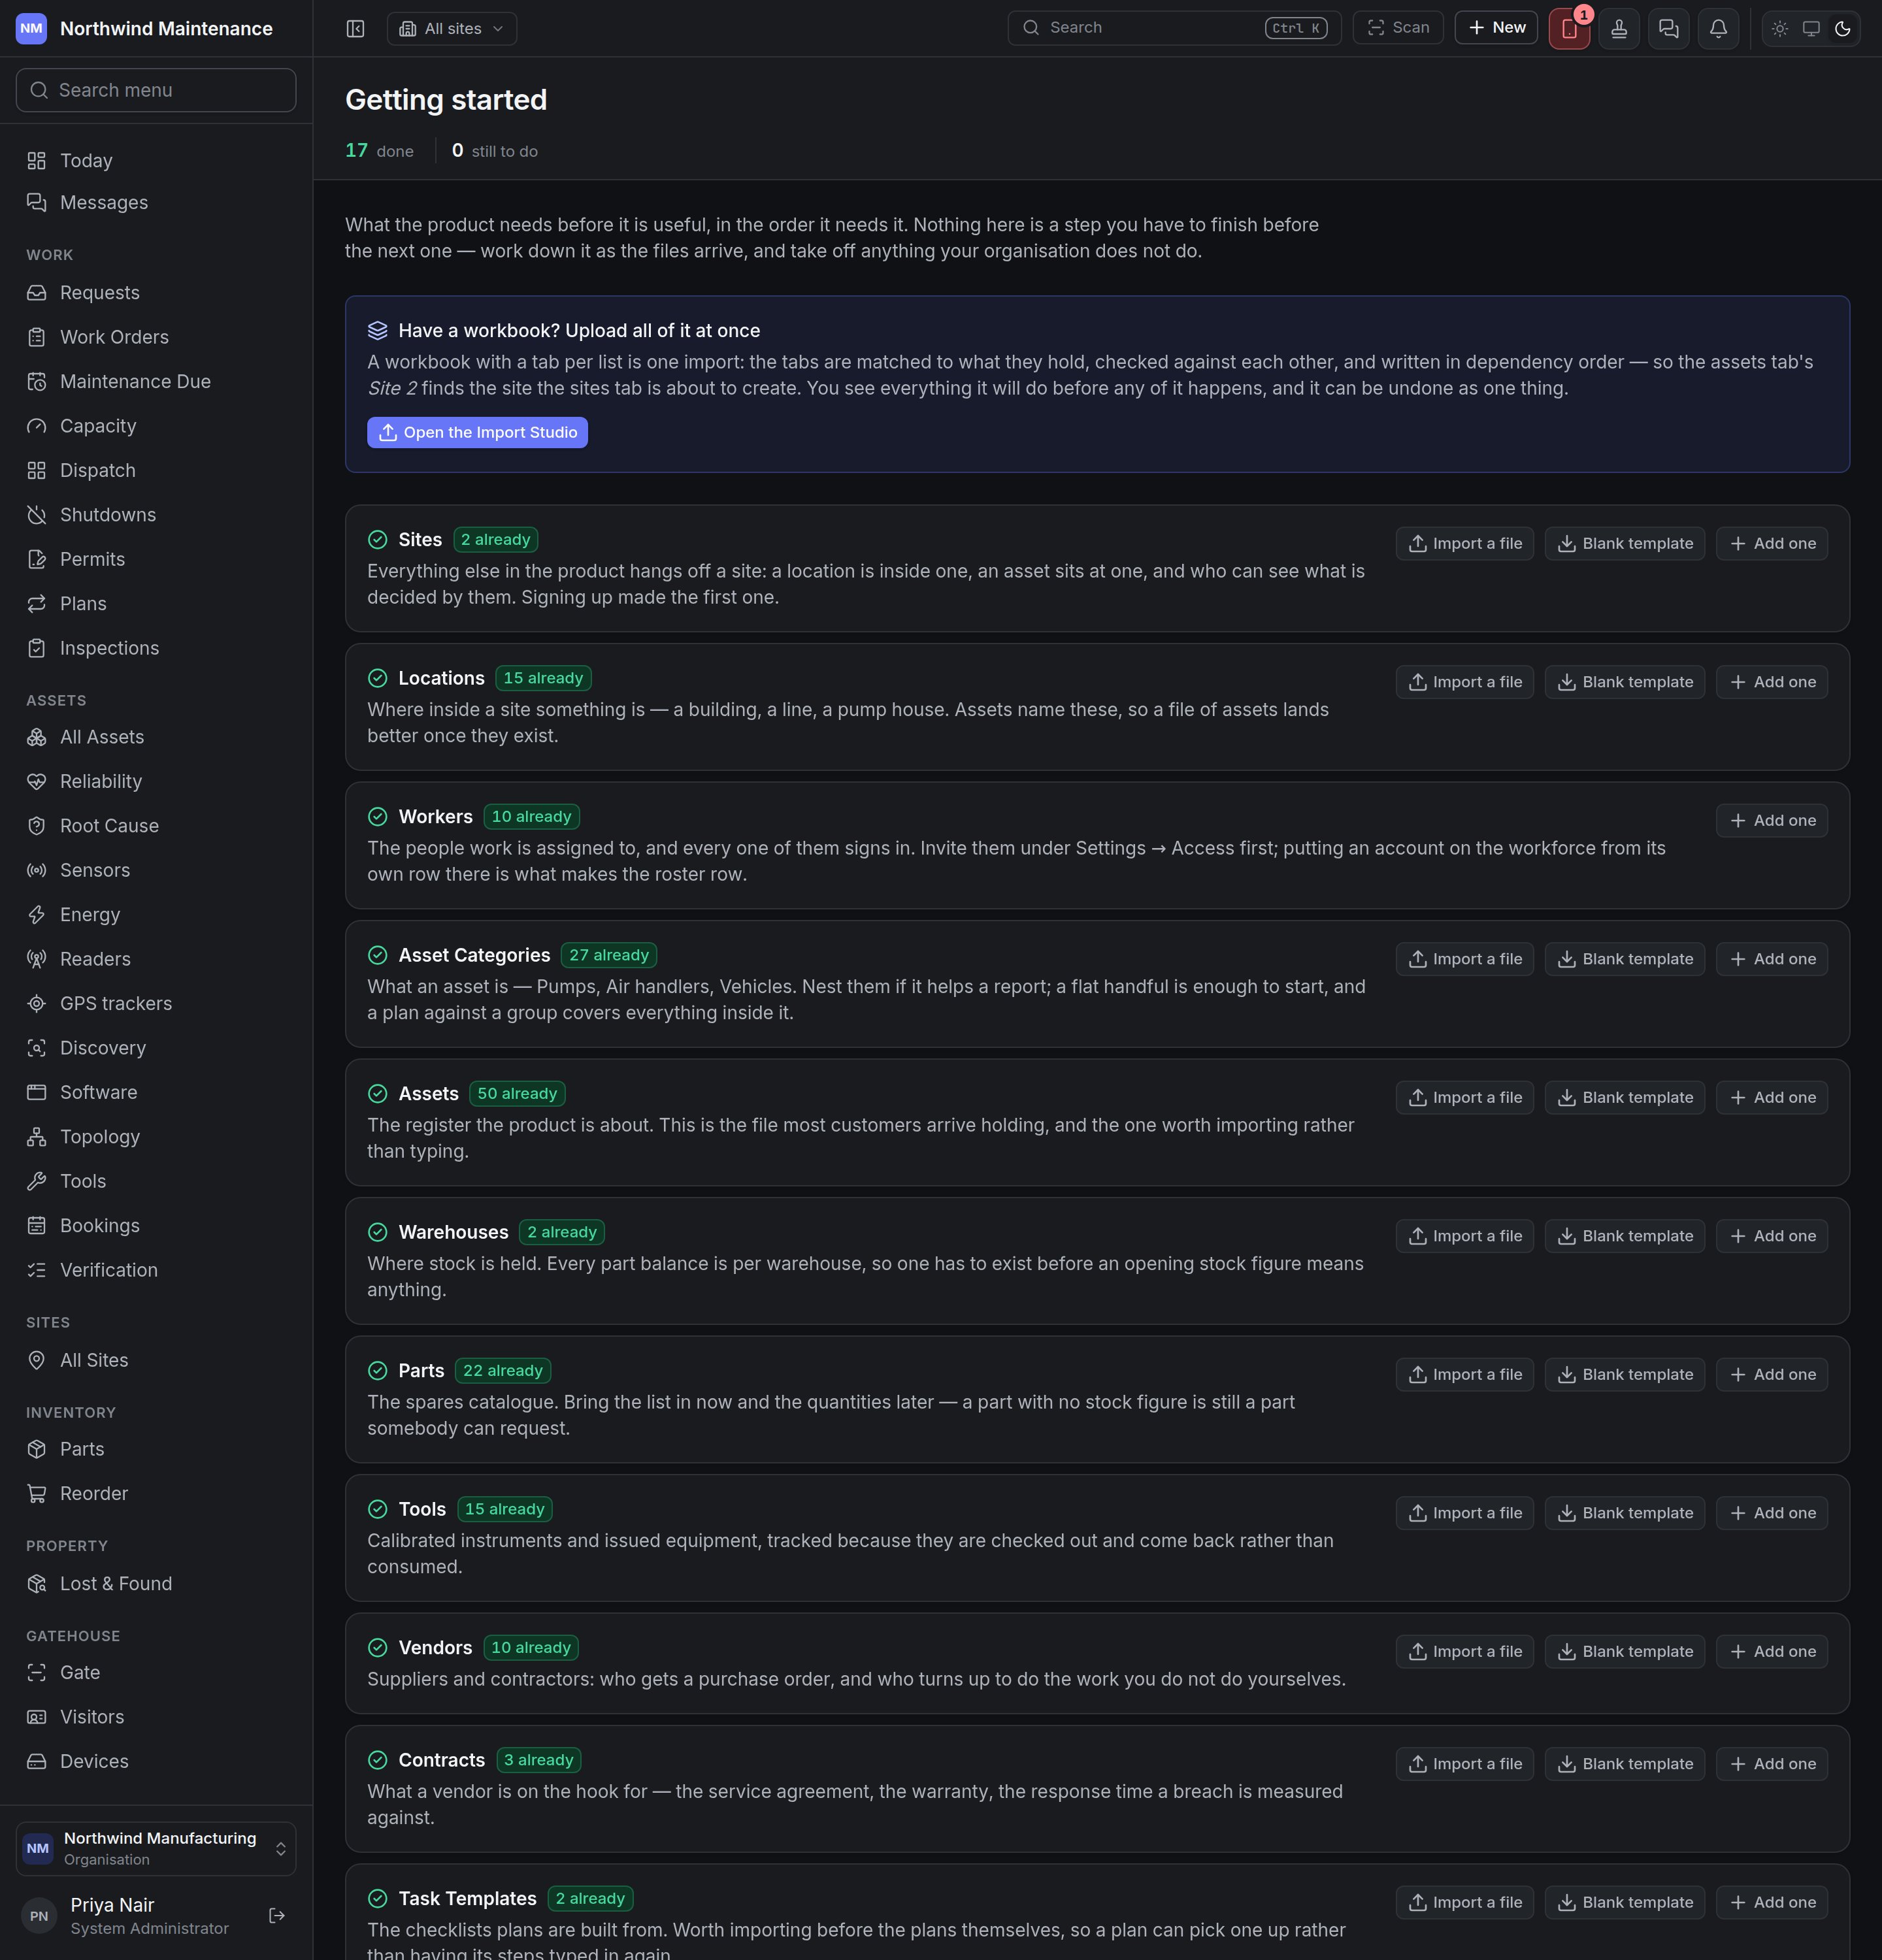
Task: Open the Import Studio
Action: [x=477, y=432]
